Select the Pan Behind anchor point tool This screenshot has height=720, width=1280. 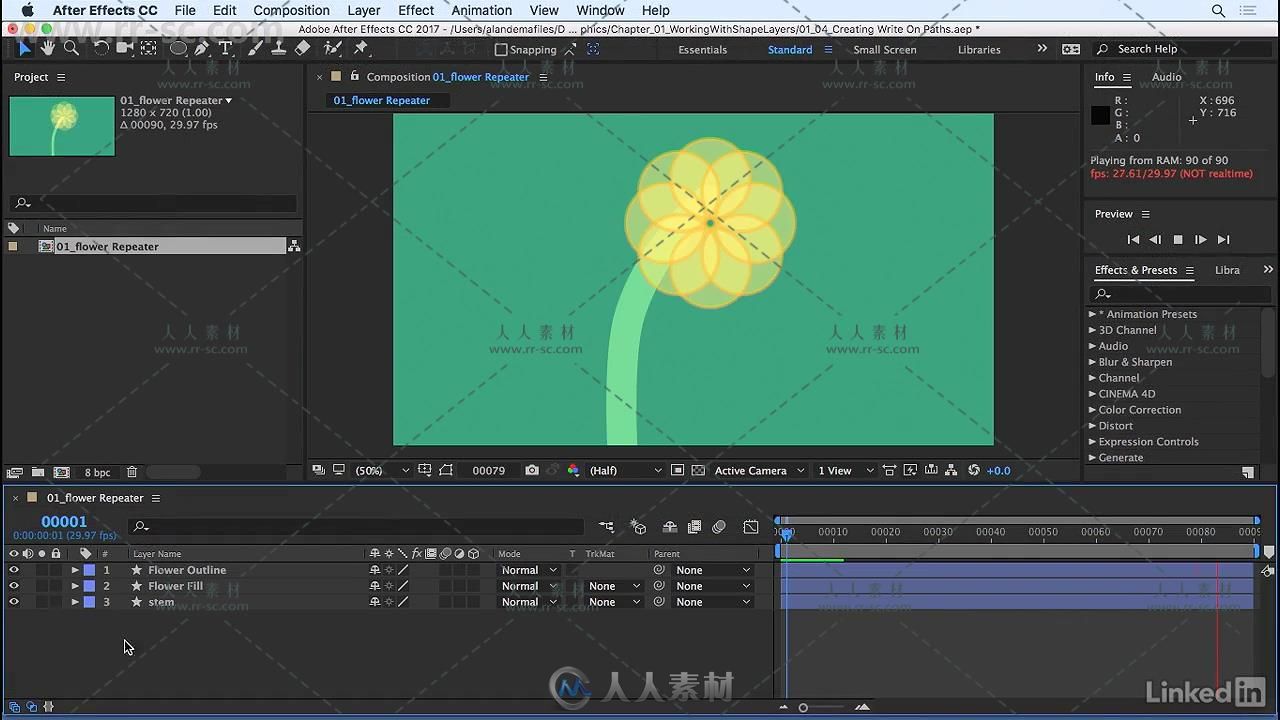coord(148,48)
